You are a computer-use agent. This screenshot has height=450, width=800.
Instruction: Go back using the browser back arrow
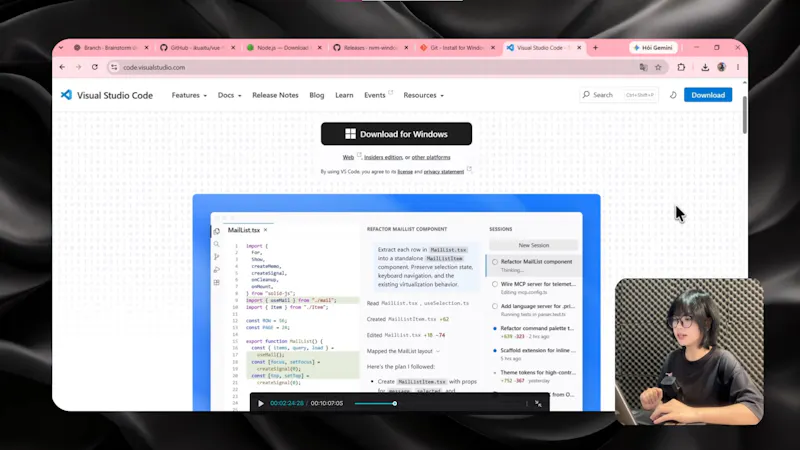pos(62,67)
